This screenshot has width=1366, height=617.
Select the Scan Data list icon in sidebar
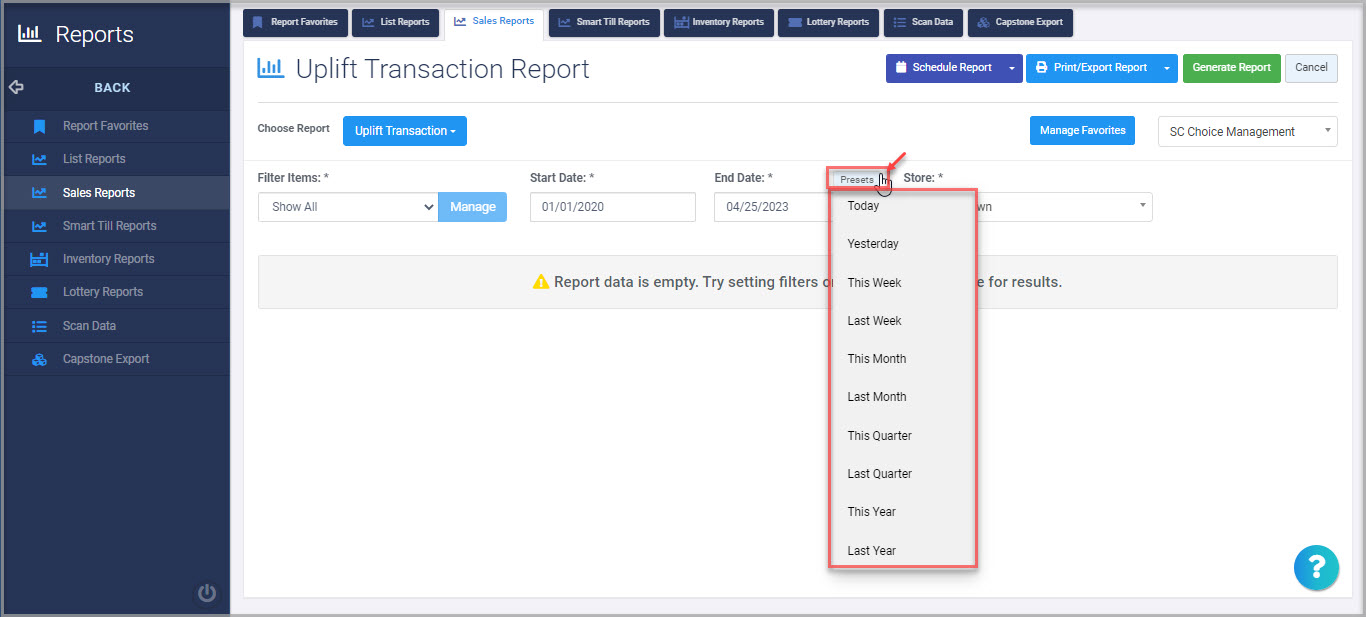(x=41, y=325)
